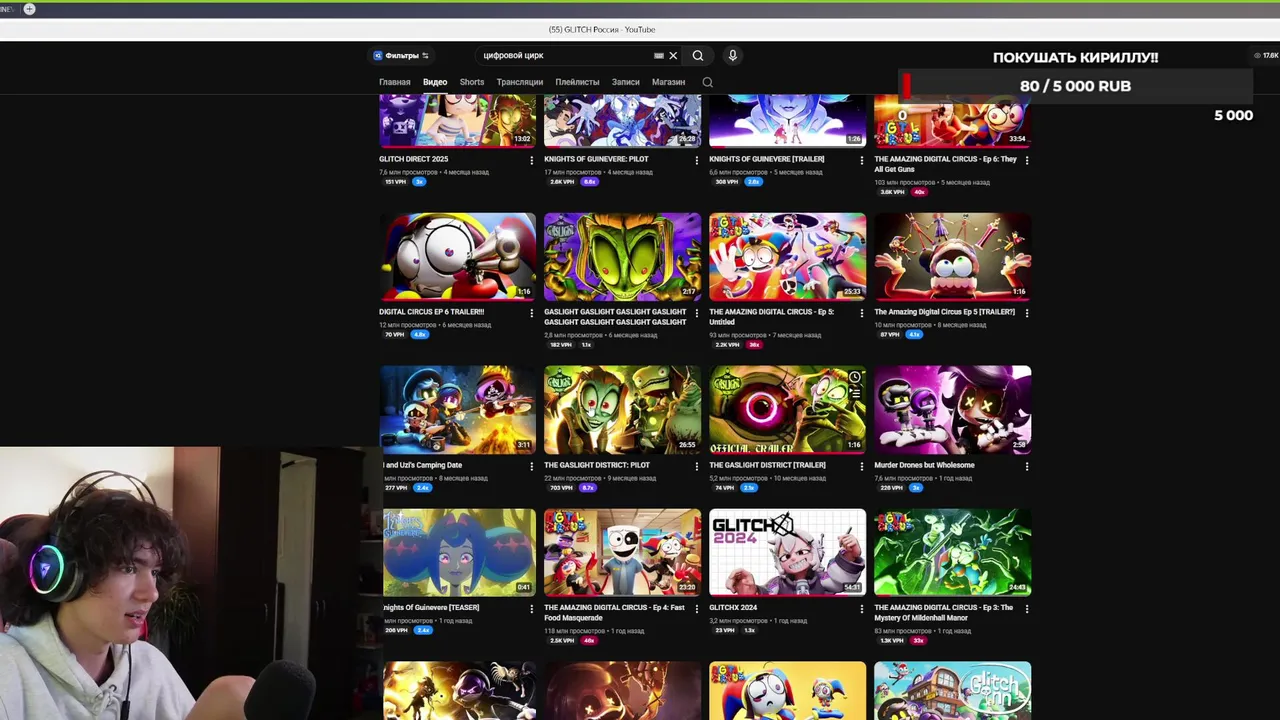1280x720 pixels.
Task: Open menu for Ep 3: Mildenhall Manor video
Action: click(1027, 609)
